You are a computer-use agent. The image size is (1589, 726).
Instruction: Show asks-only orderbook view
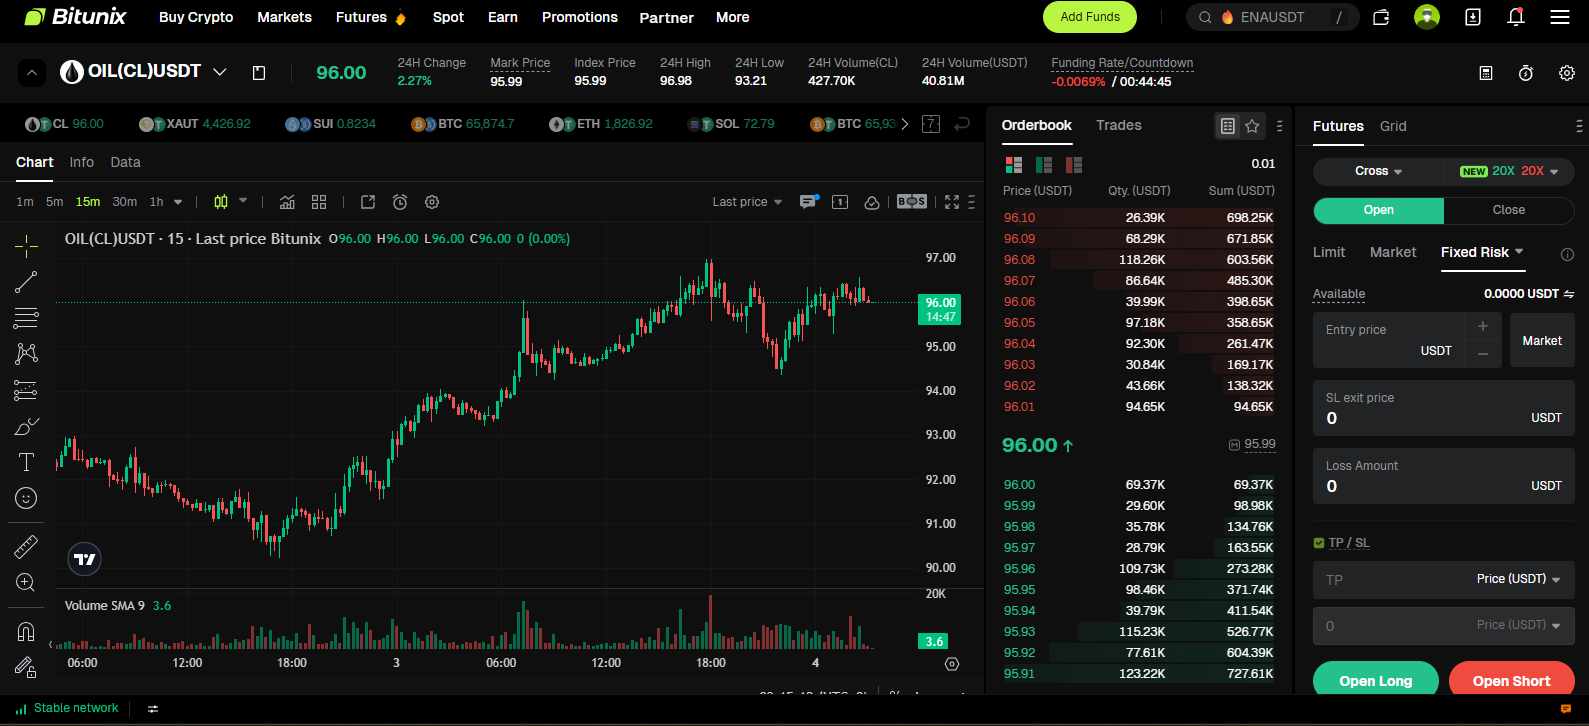point(1075,164)
